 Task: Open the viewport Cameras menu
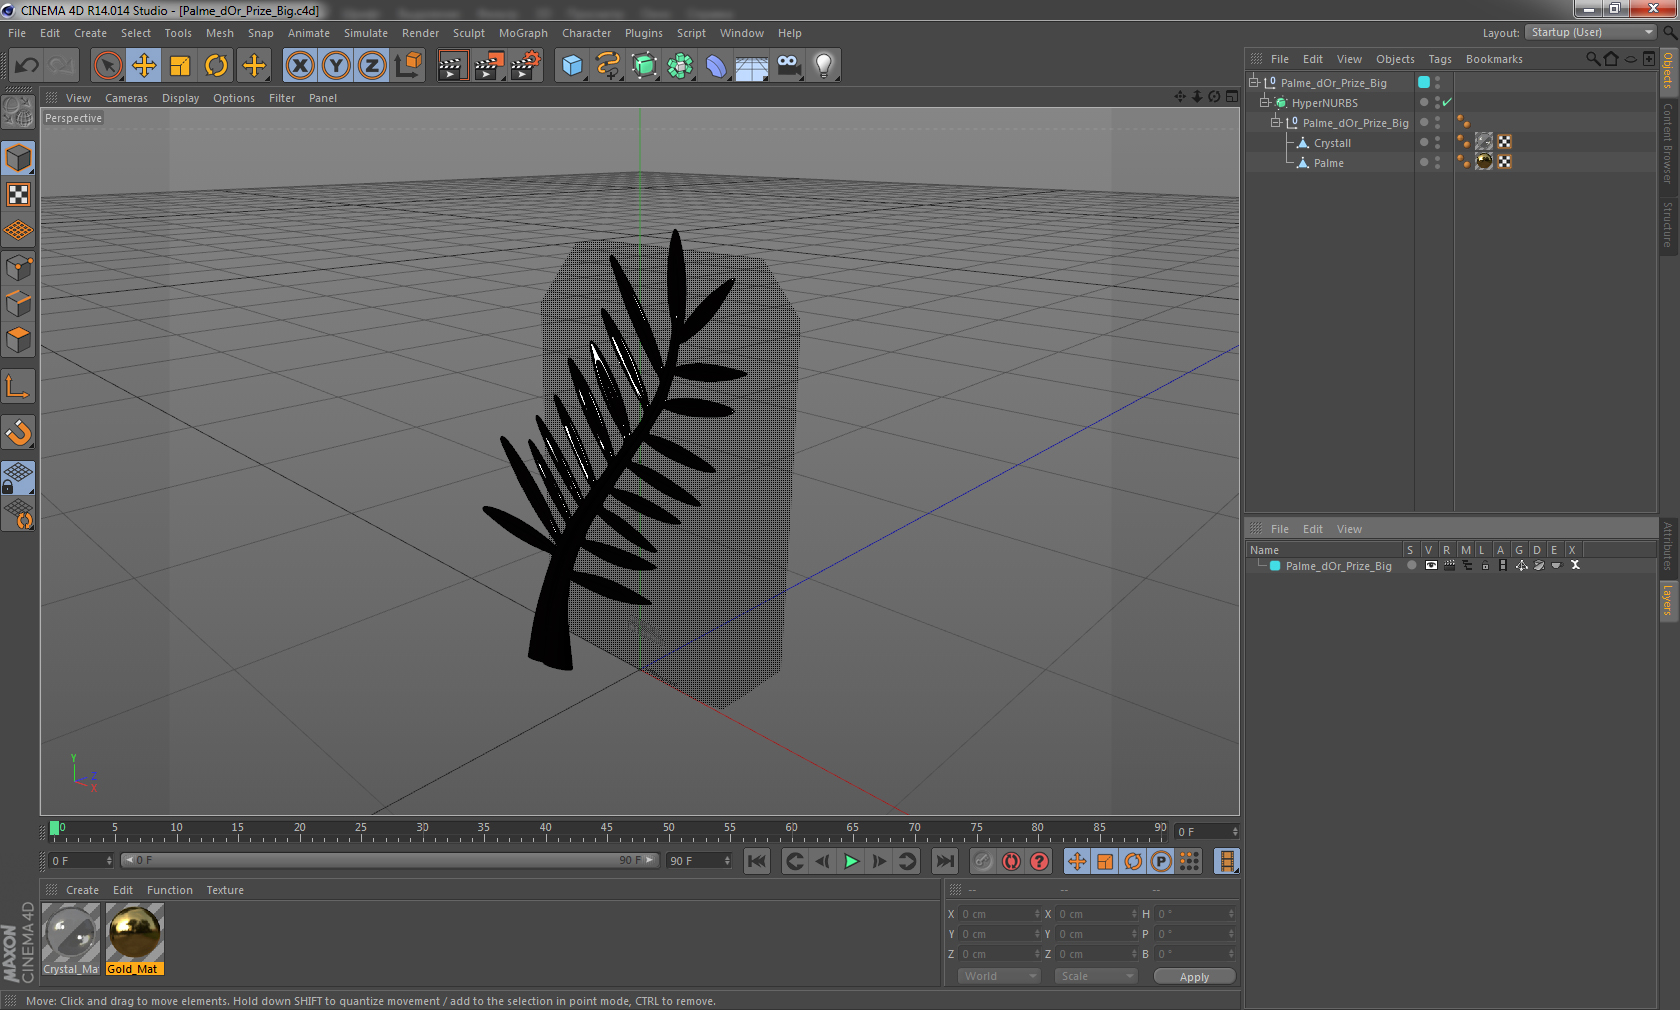pos(126,98)
